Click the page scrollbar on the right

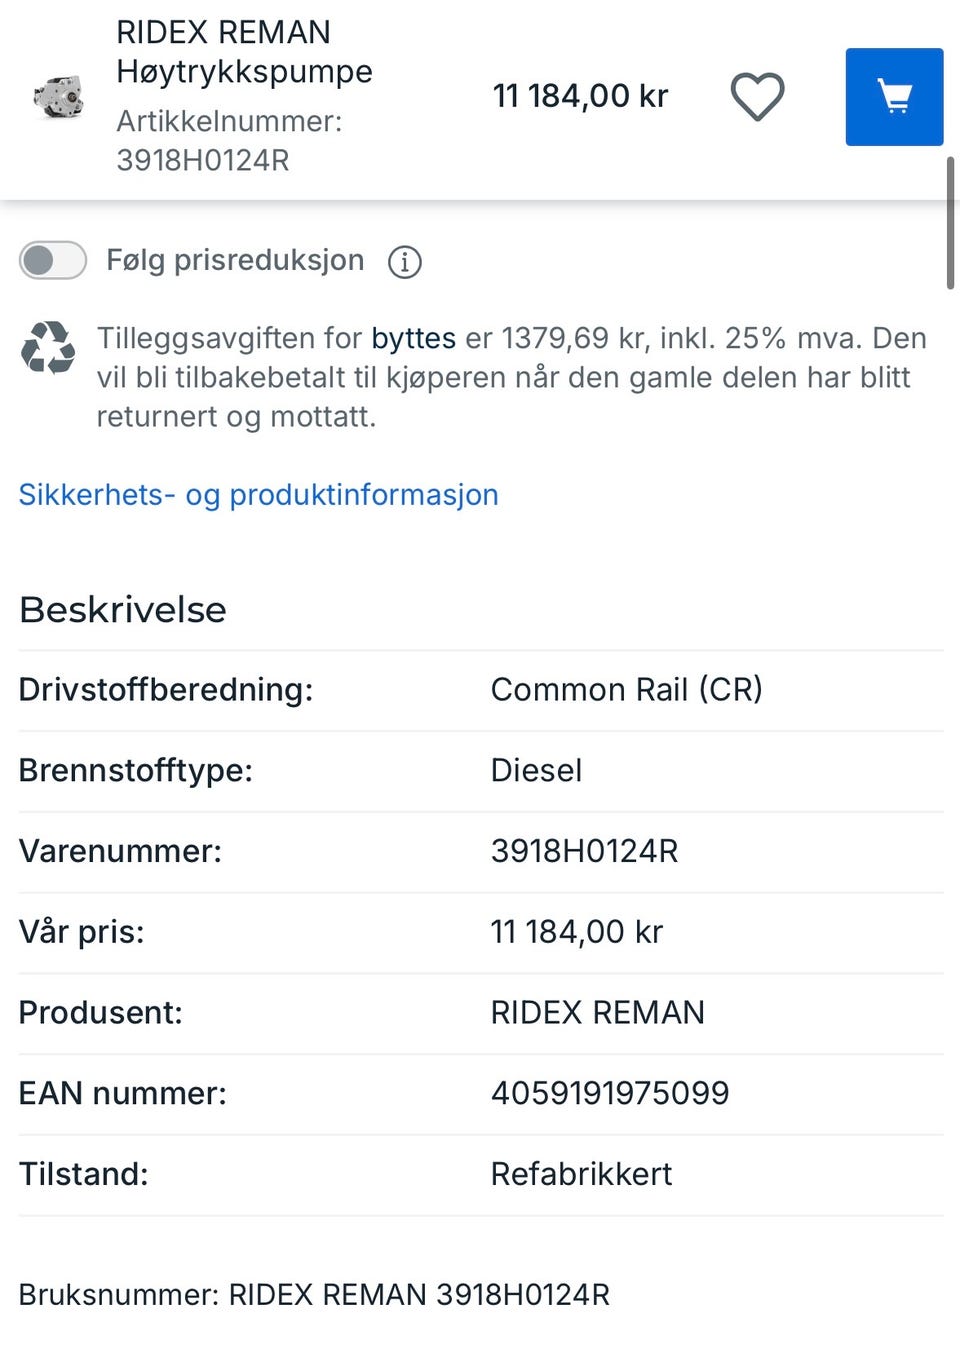coord(949,222)
